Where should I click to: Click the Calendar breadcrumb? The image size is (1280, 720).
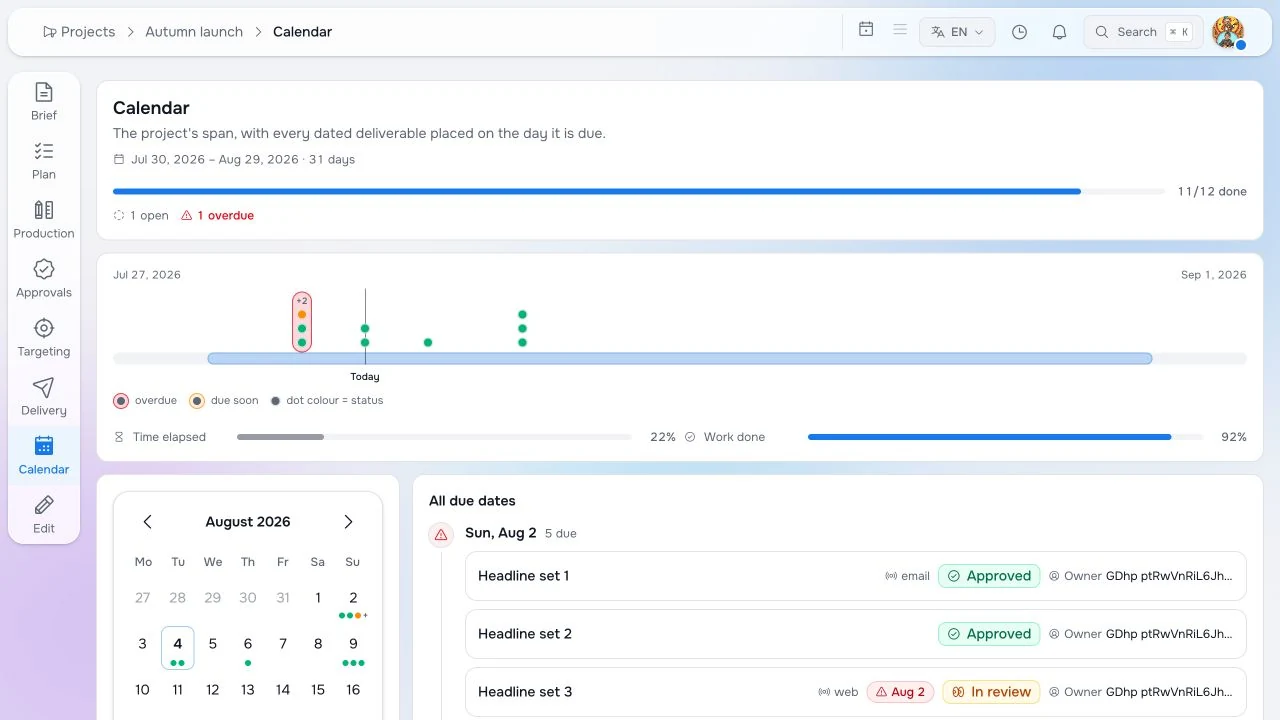pyautogui.click(x=302, y=32)
